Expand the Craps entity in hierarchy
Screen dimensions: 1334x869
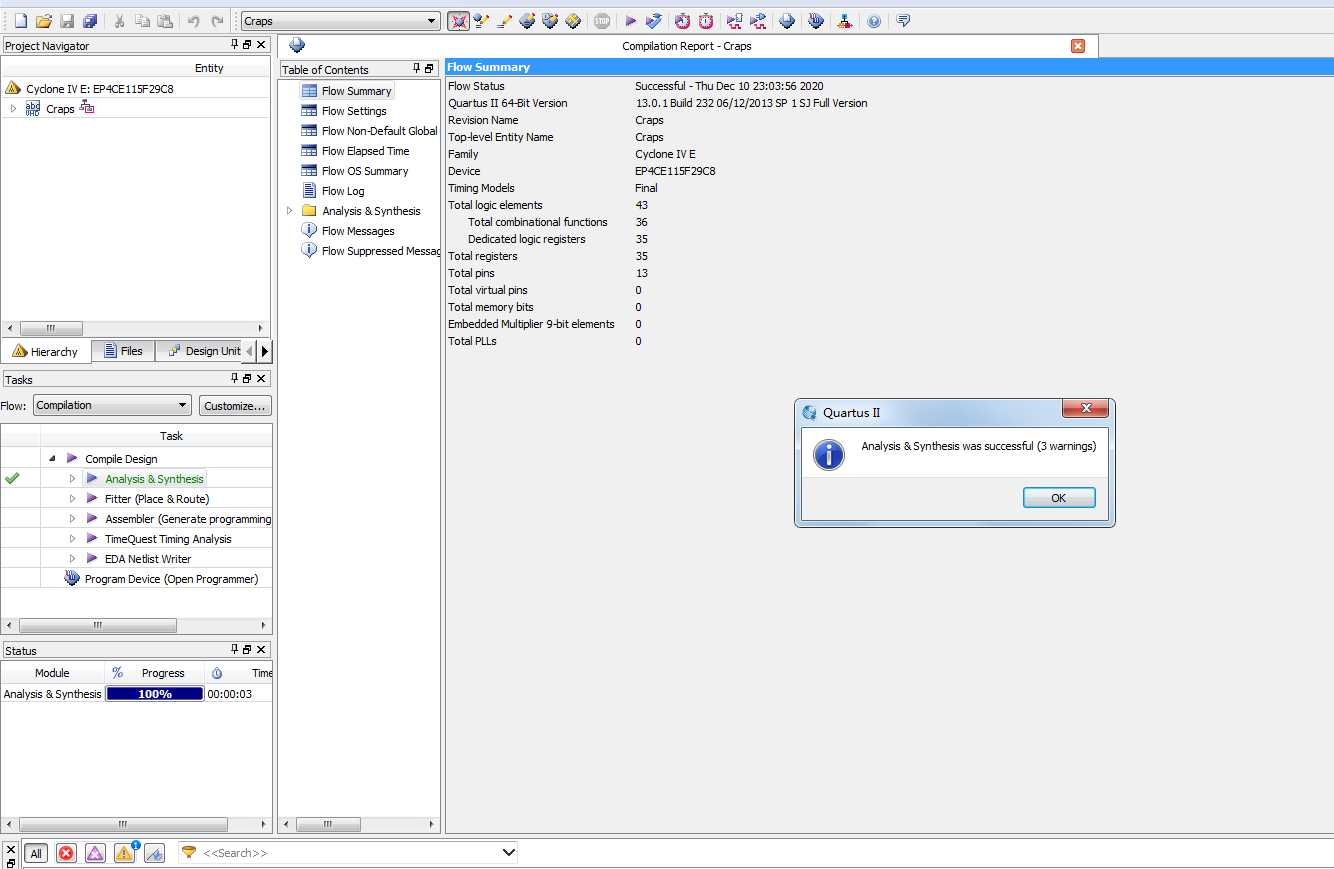pos(13,109)
